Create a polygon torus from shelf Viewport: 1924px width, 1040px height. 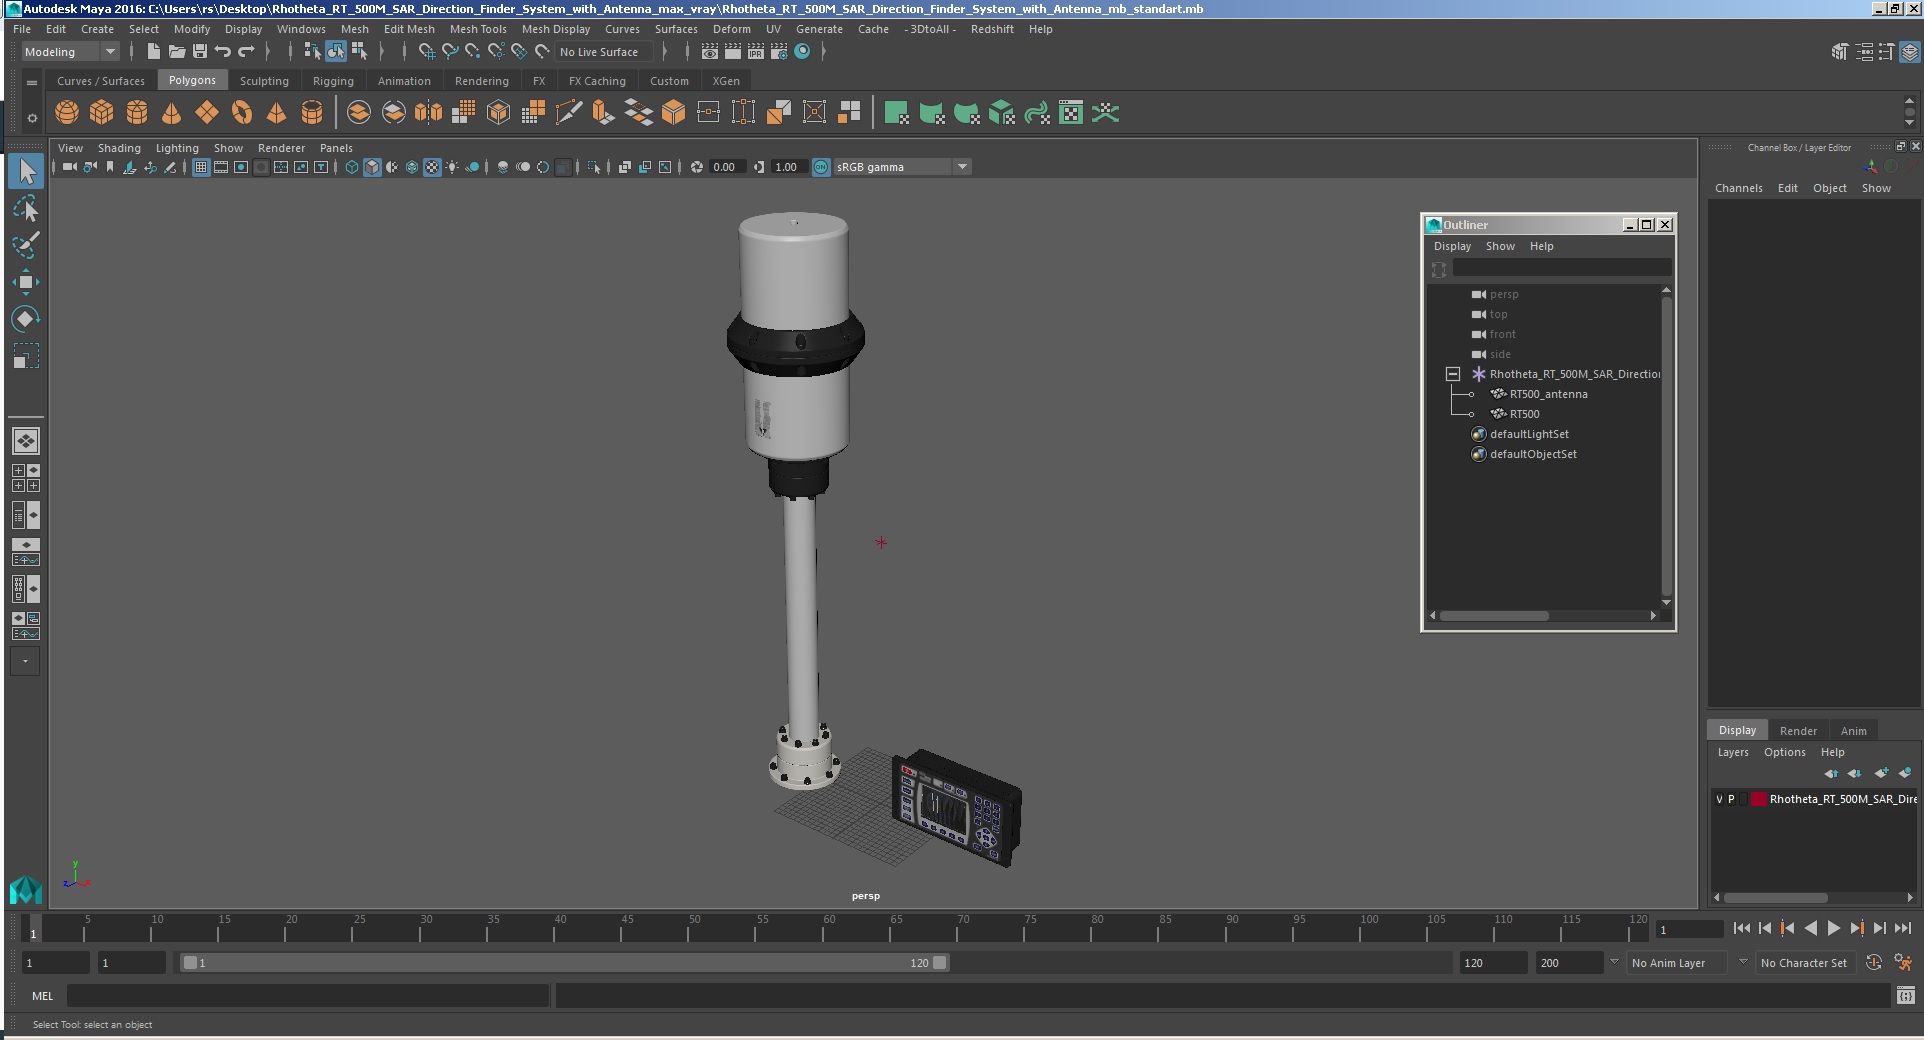242,113
